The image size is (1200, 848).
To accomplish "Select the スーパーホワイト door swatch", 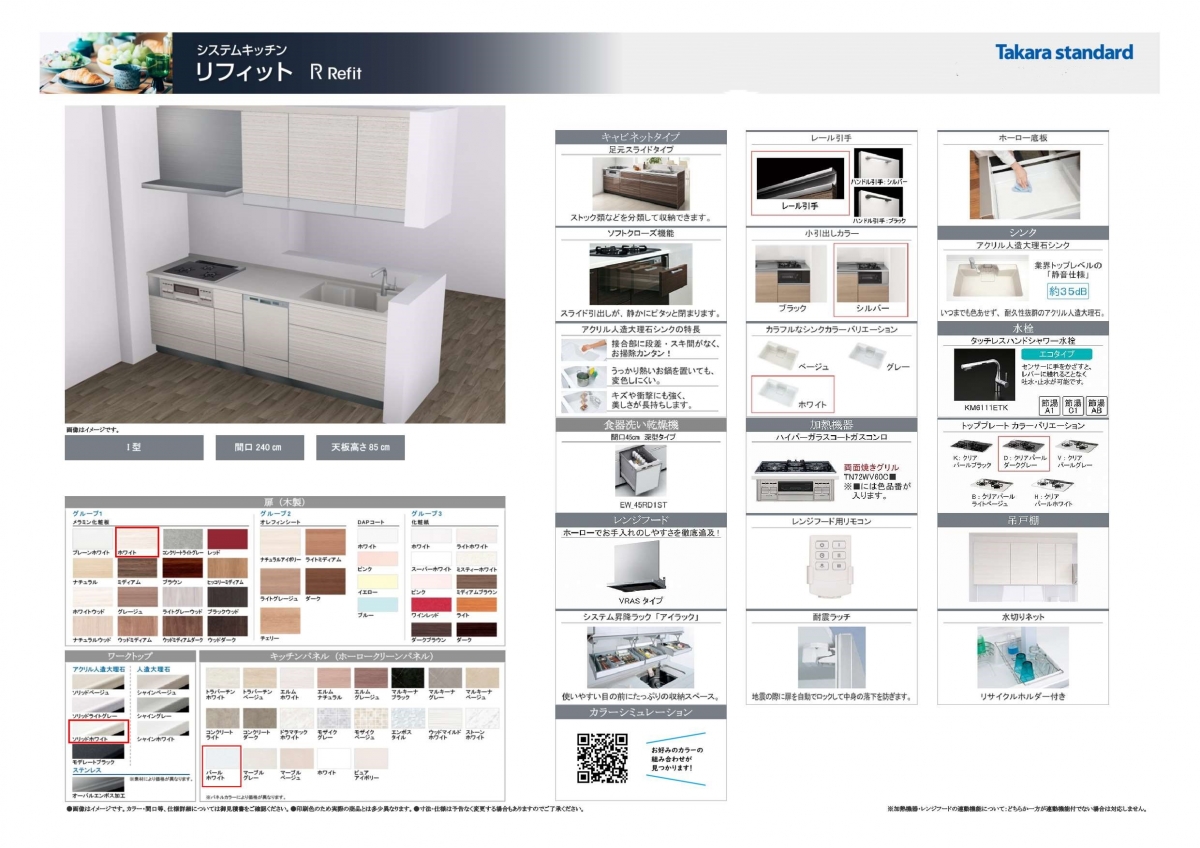I will [431, 558].
